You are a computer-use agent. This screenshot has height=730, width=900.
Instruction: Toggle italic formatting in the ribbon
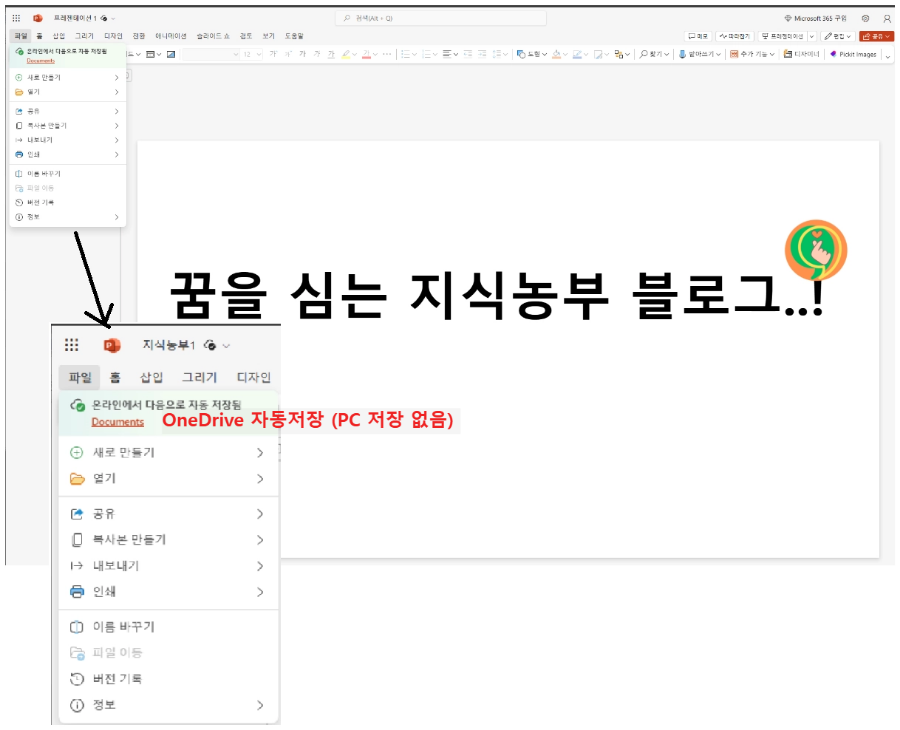tap(317, 52)
